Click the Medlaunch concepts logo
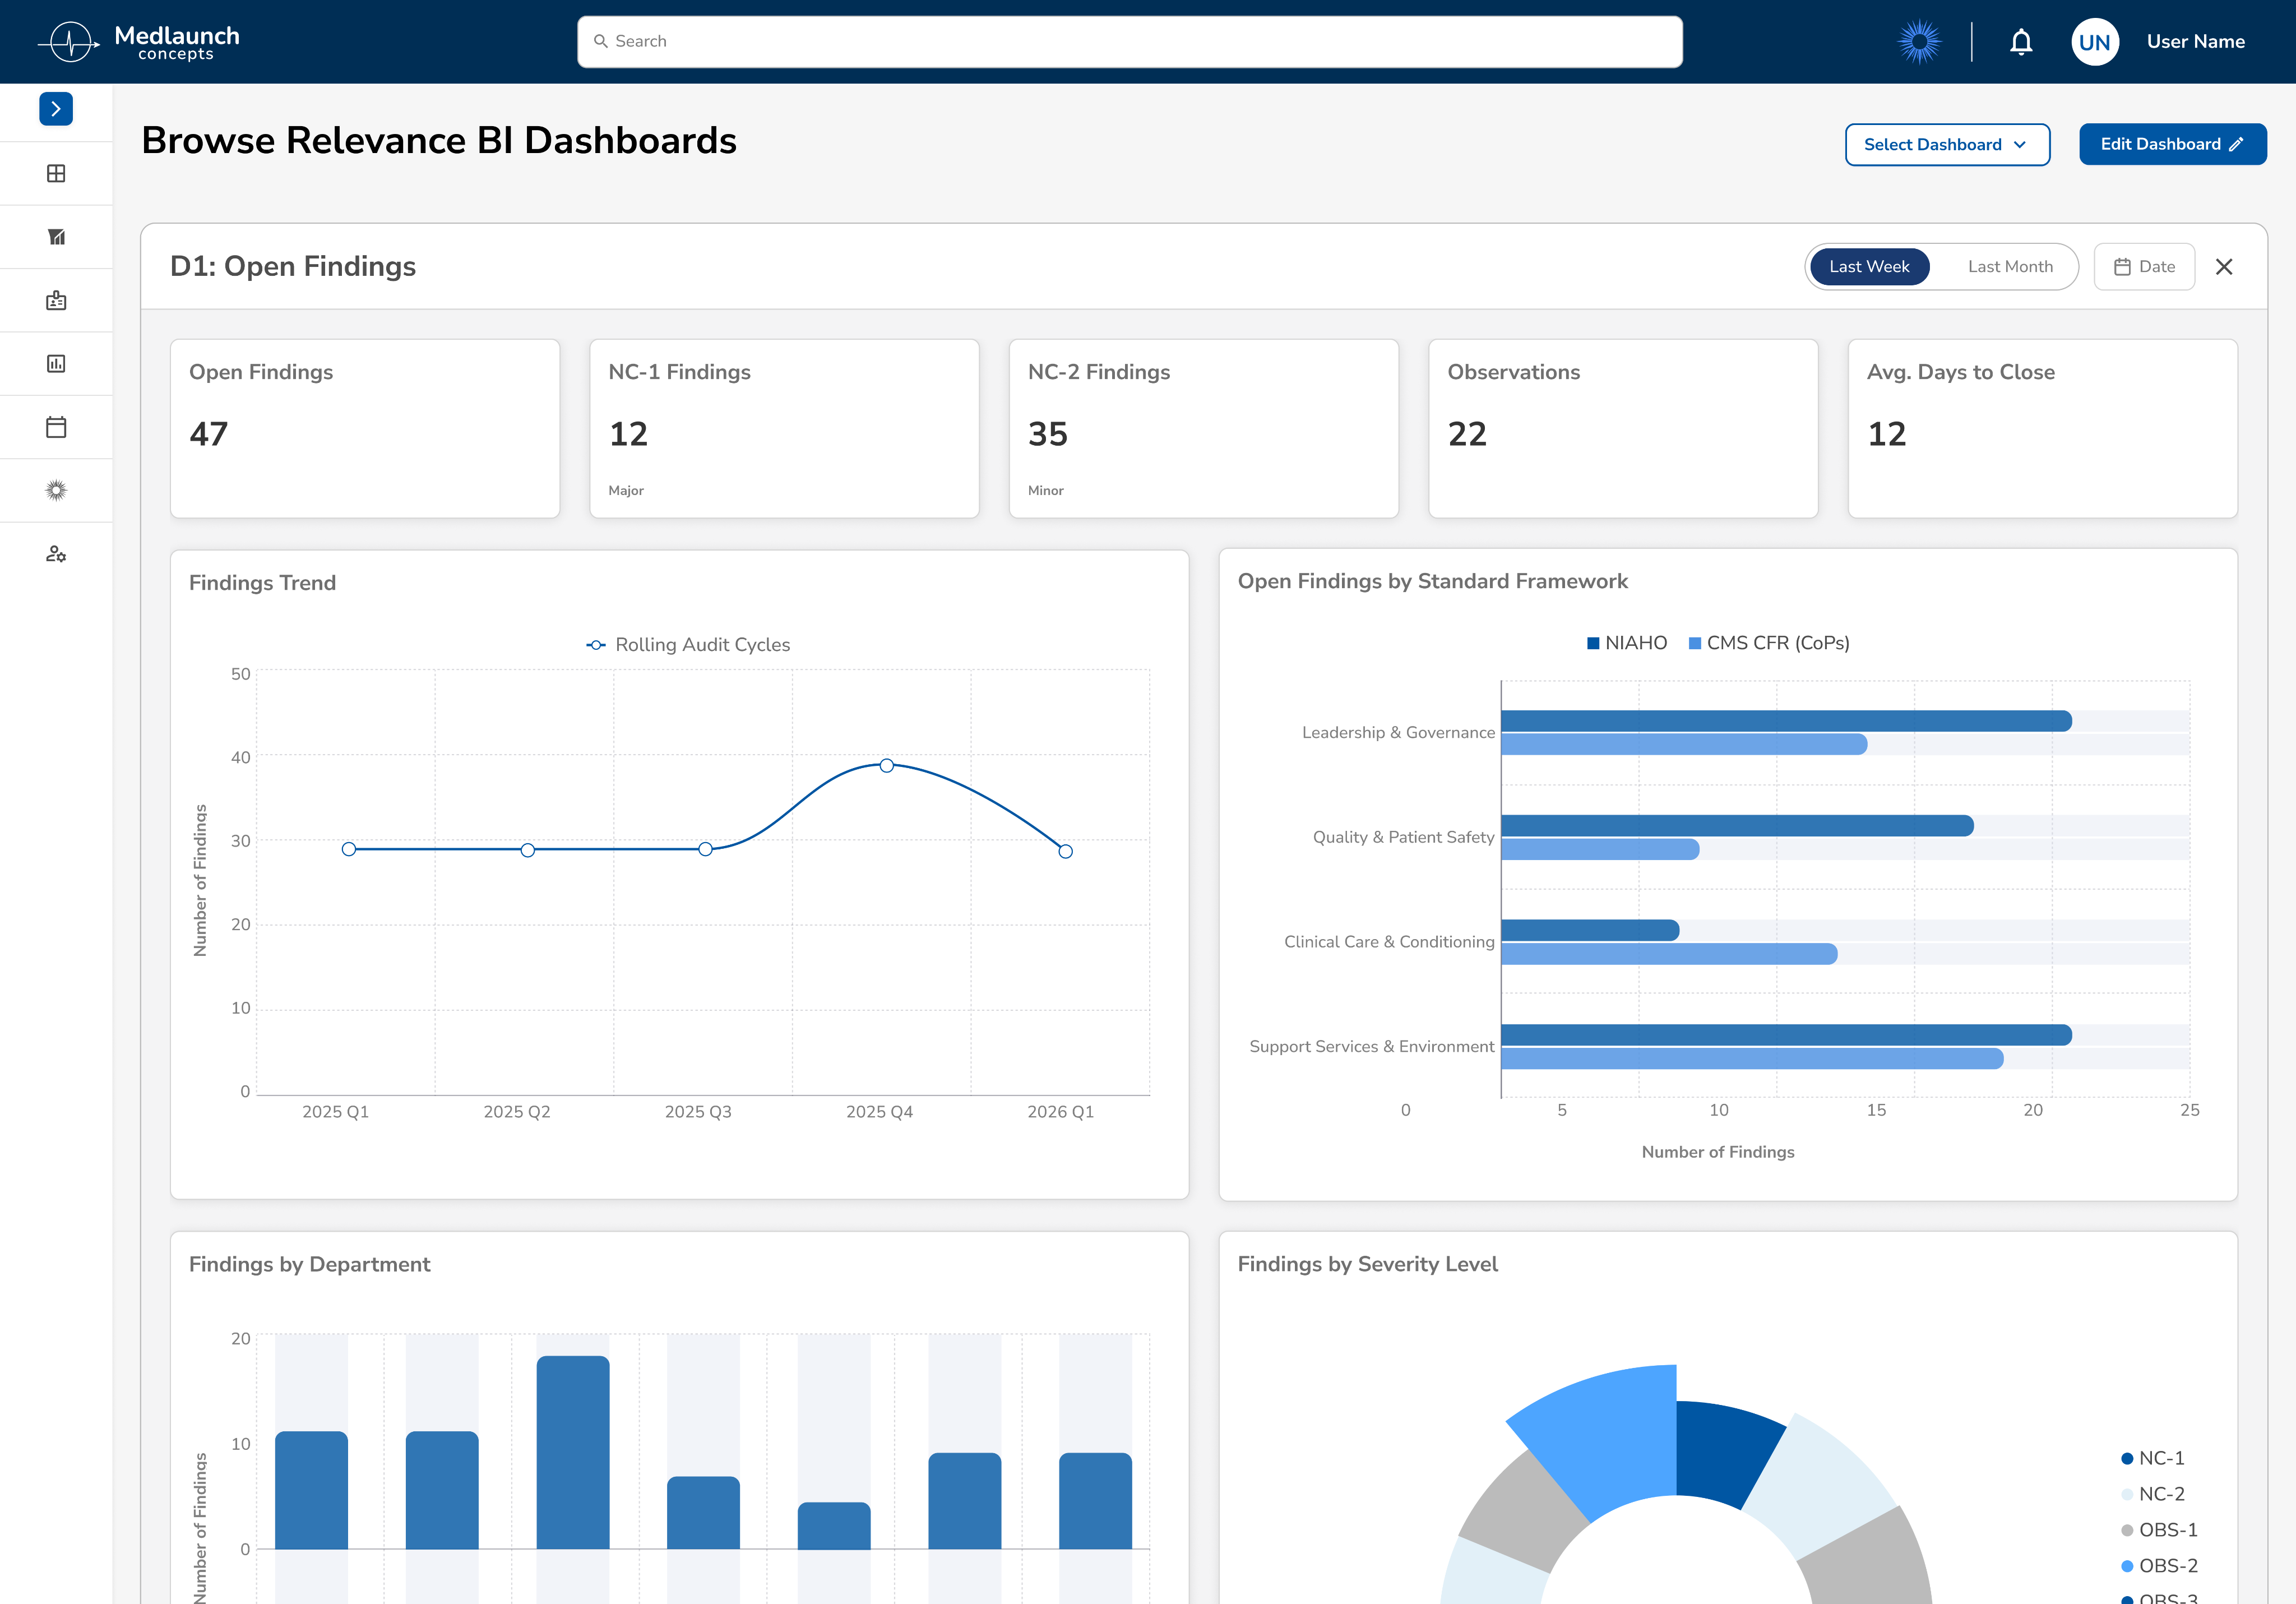The height and width of the screenshot is (1604, 2296). [x=139, y=42]
